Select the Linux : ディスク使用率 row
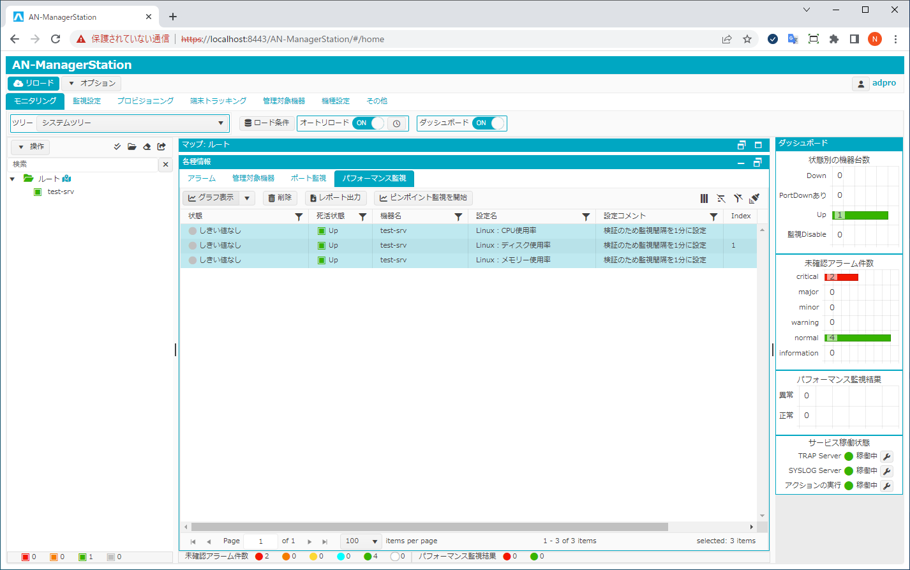The height and width of the screenshot is (570, 910). pyautogui.click(x=468, y=246)
